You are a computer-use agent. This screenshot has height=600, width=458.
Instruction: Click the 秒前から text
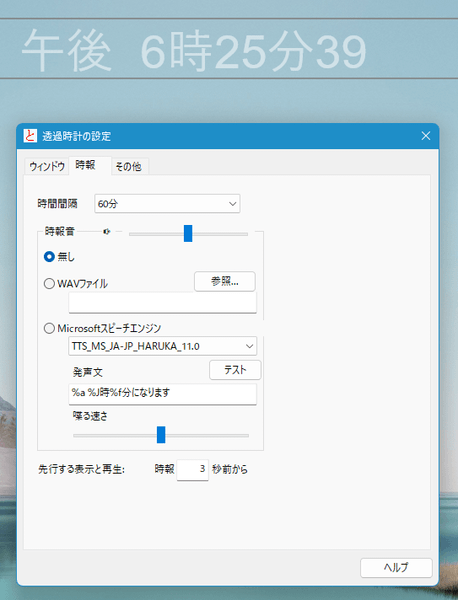[x=230, y=470]
